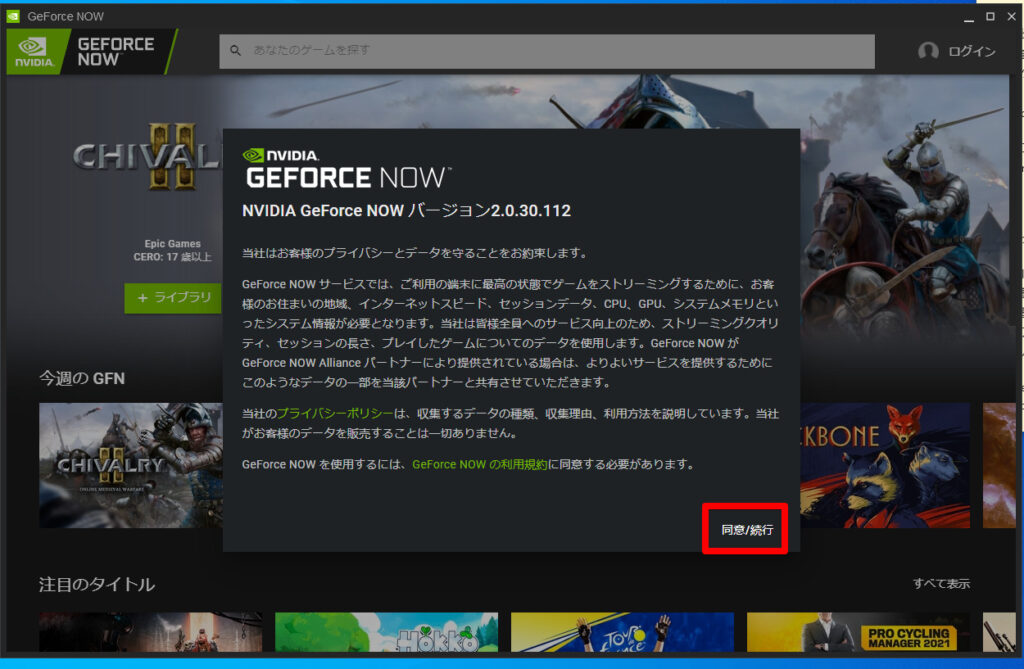Click the 注目のタイトル section heading
Viewport: 1024px width, 669px height.
coord(97,584)
